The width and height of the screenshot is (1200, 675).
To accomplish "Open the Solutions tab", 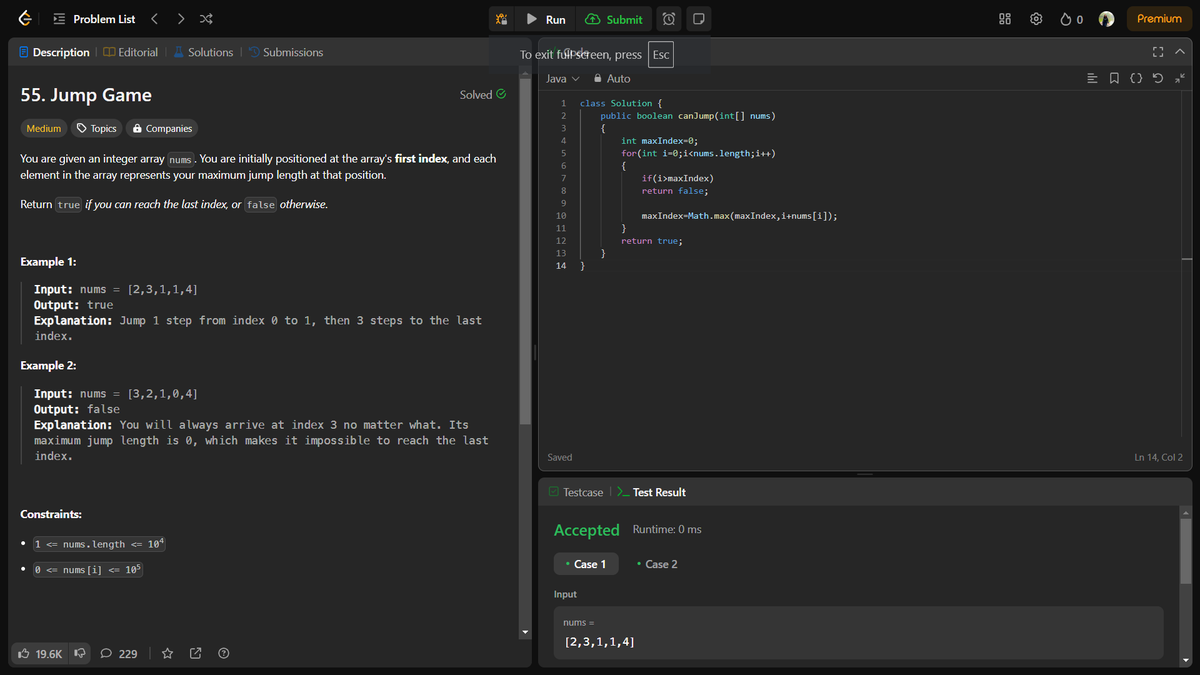I will (x=203, y=52).
